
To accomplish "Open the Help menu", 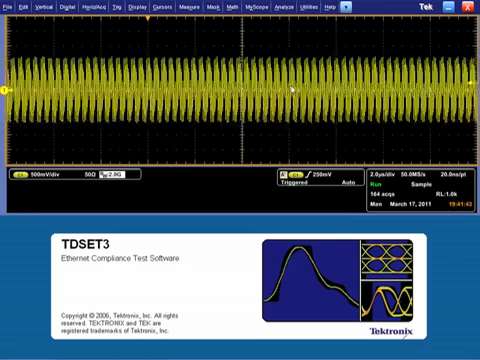I will pyautogui.click(x=330, y=7).
